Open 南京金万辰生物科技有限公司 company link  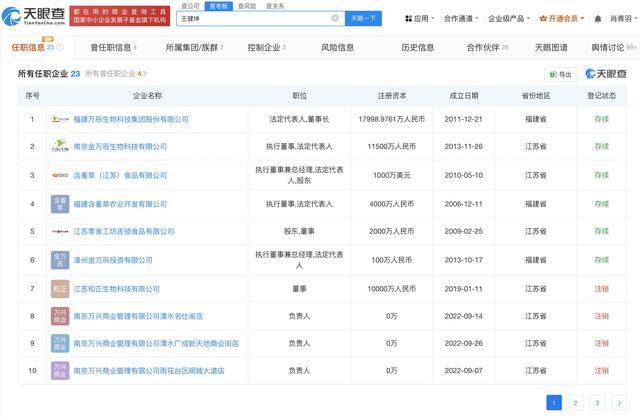point(120,146)
